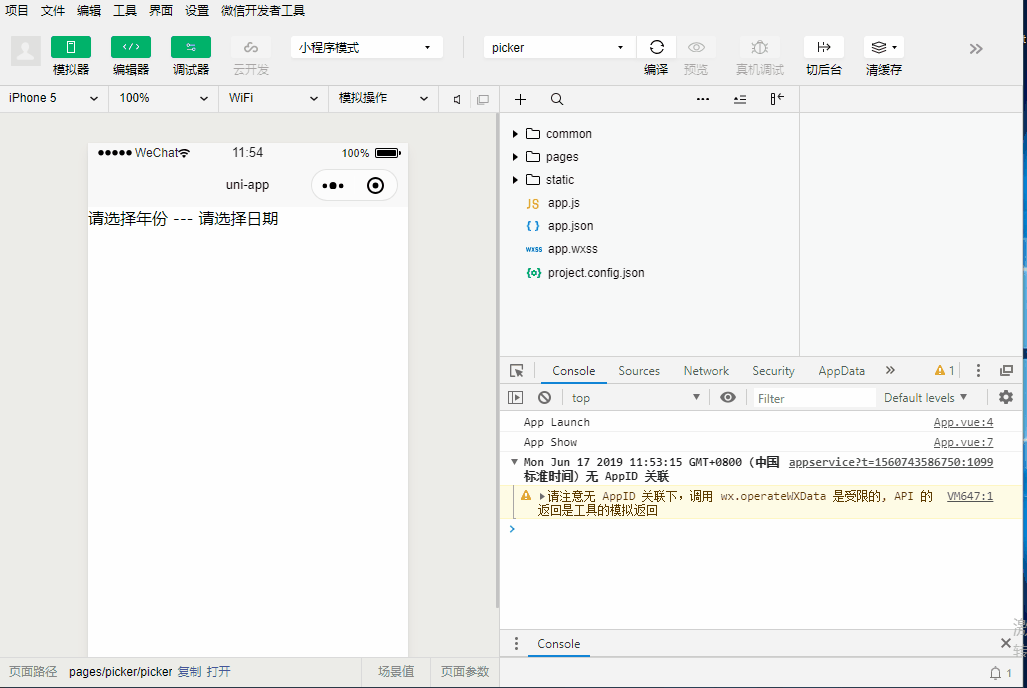Open the devtools three-dot menu
This screenshot has width=1027, height=688.
[x=978, y=371]
